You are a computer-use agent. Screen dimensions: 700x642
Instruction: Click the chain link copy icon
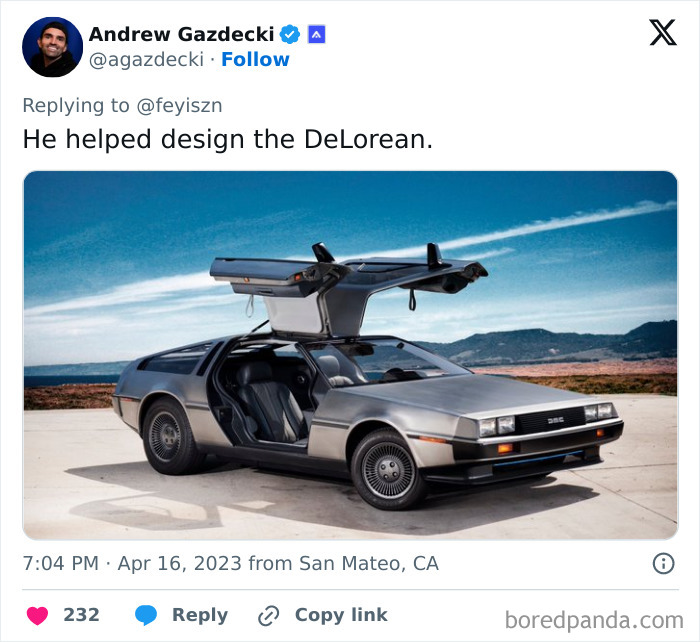tap(269, 616)
